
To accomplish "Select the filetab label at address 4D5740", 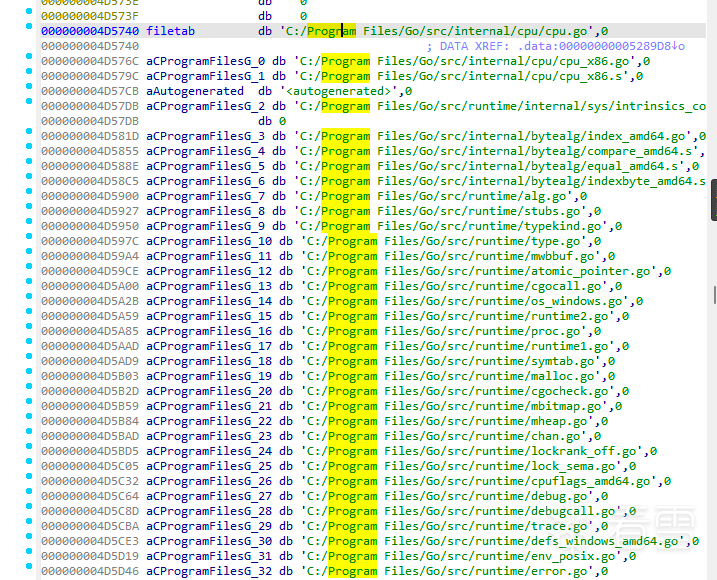I will [170, 31].
